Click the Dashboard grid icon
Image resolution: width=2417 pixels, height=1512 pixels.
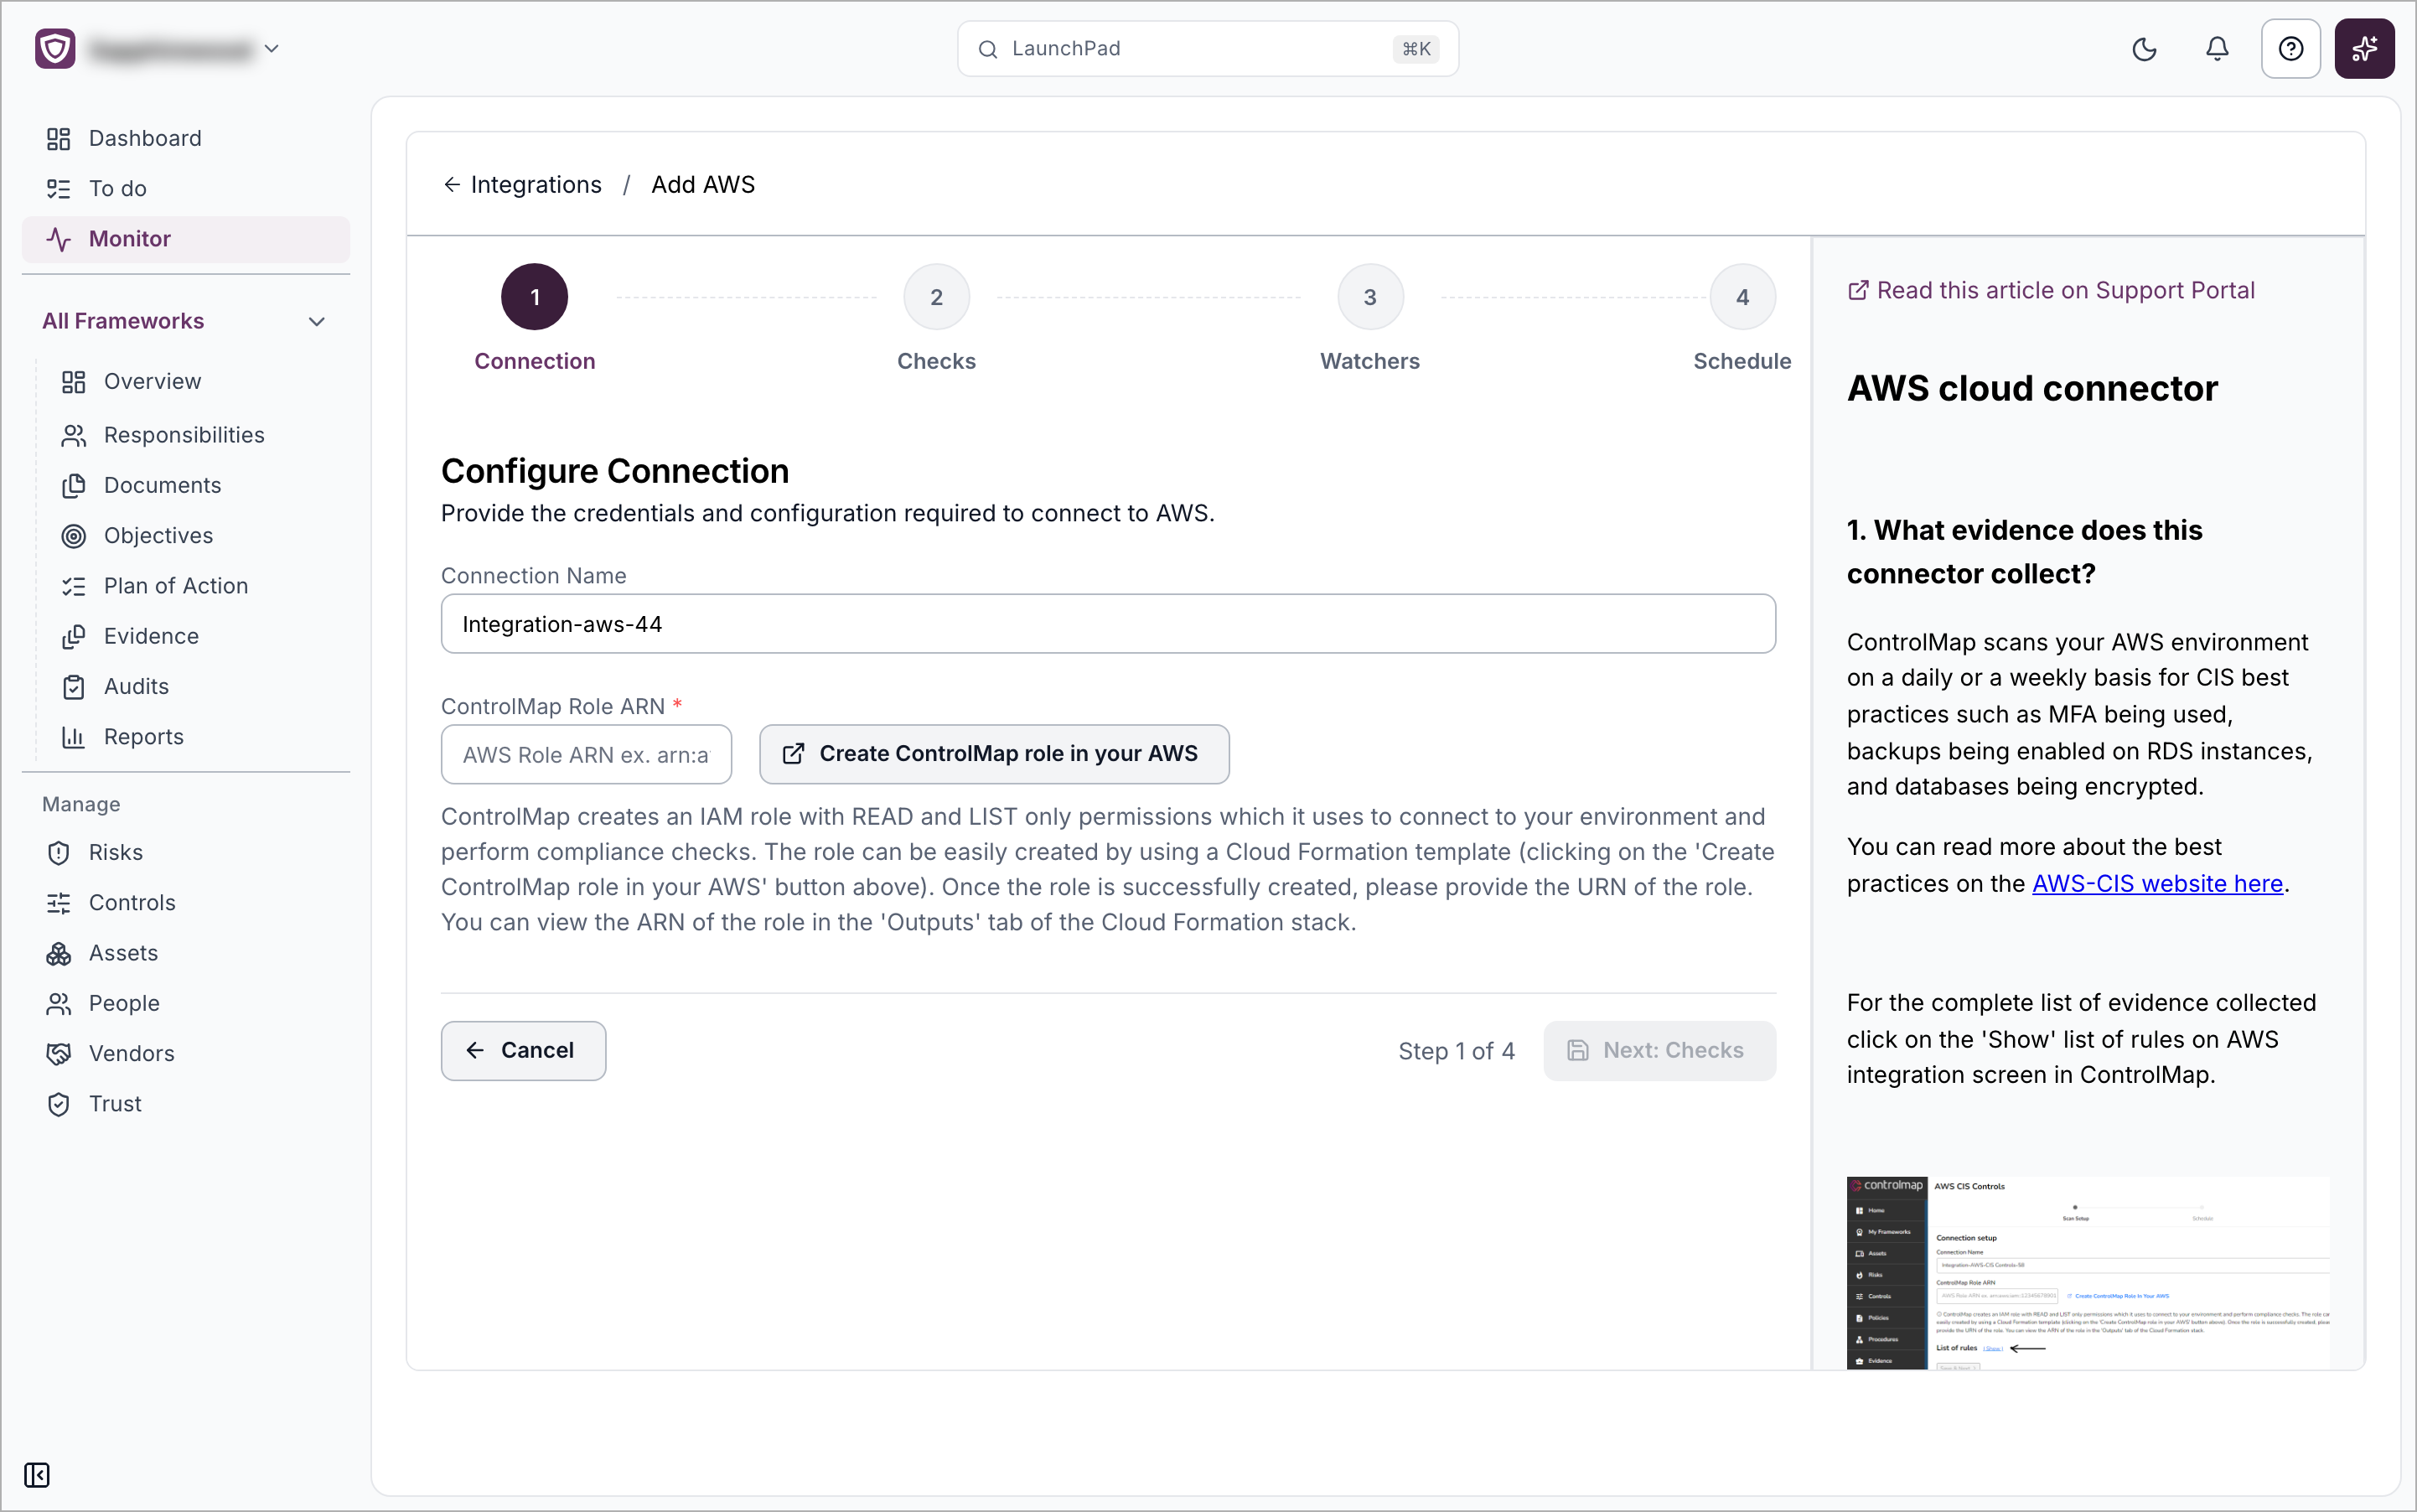pos(59,138)
